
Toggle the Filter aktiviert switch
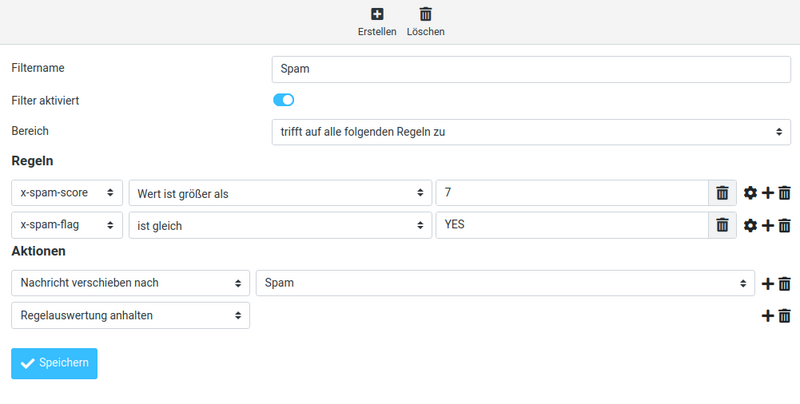click(x=284, y=100)
